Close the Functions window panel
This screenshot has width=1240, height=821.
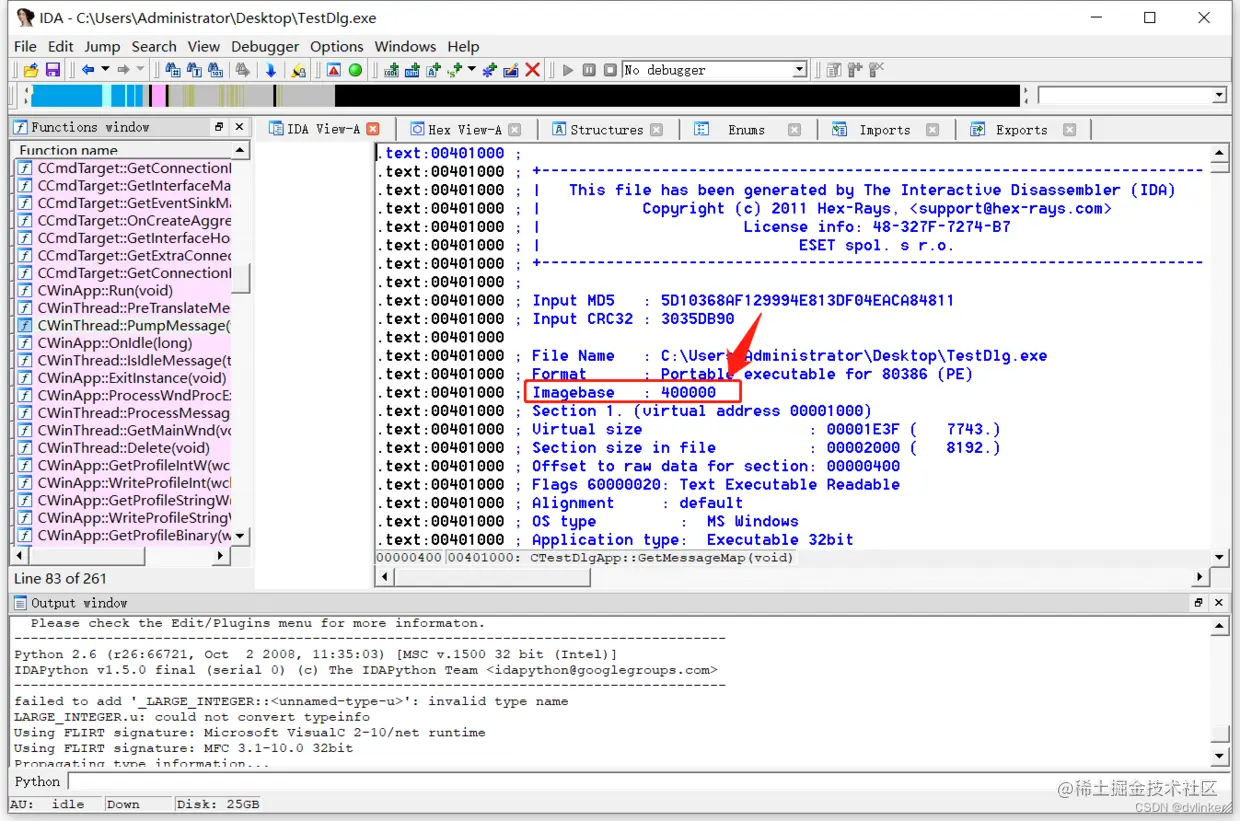pos(239,127)
